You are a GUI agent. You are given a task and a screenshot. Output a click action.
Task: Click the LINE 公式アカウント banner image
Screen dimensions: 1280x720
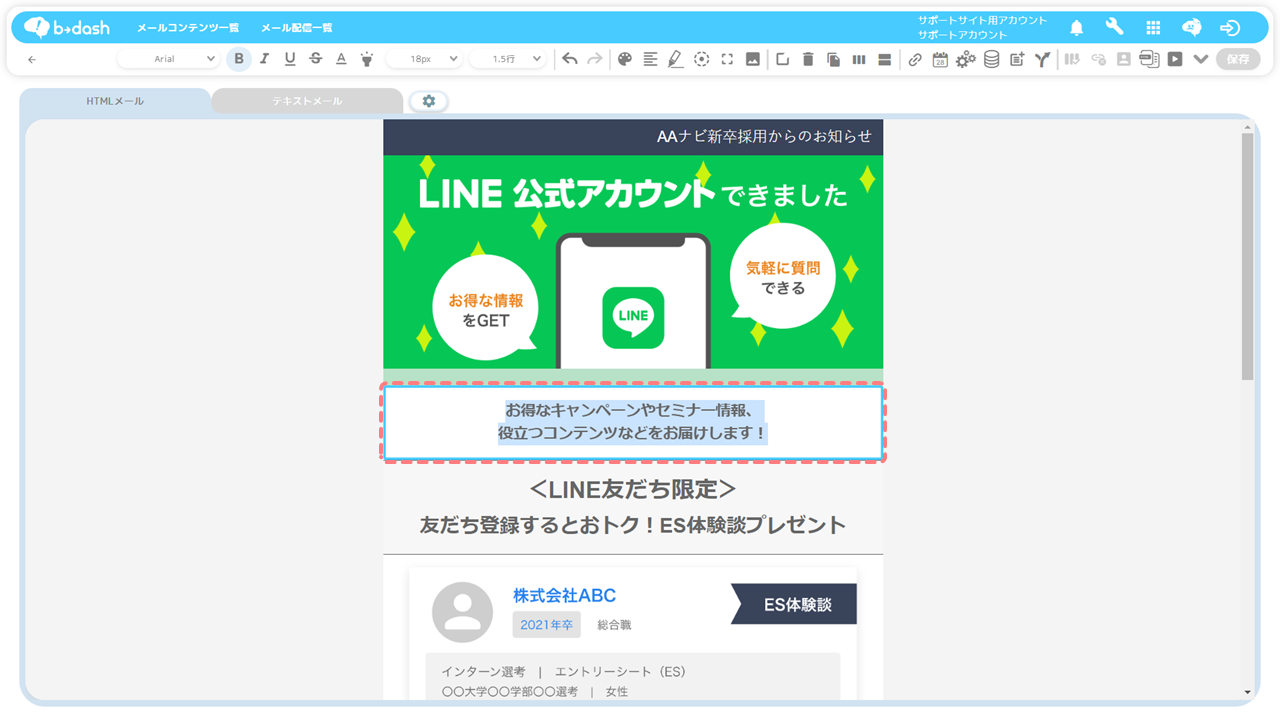tap(633, 262)
